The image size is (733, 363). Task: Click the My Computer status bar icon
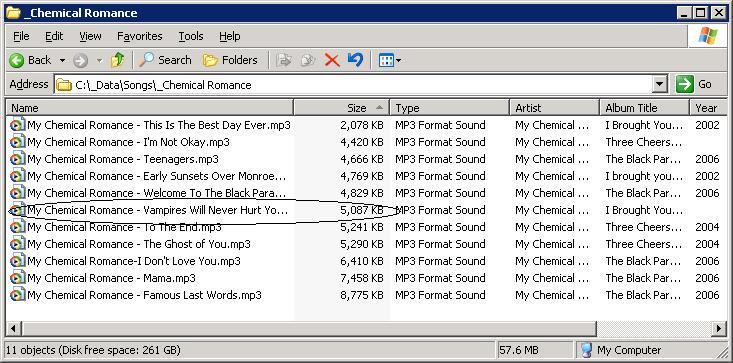[586, 350]
